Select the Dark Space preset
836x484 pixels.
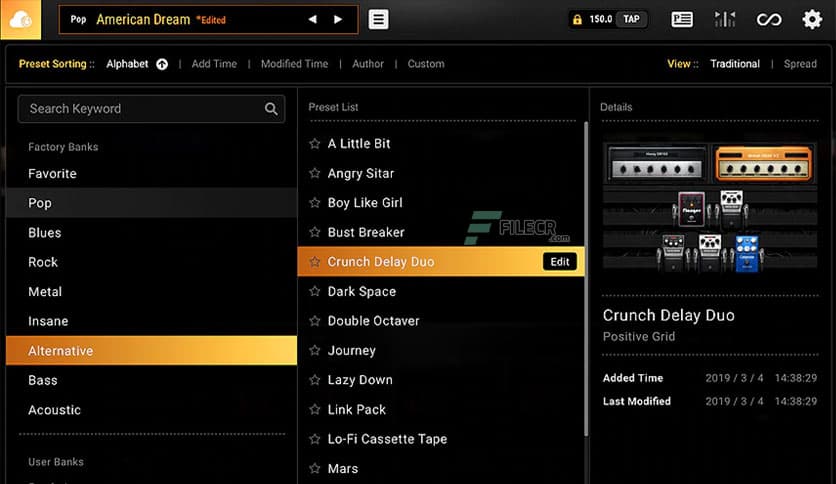(441, 291)
